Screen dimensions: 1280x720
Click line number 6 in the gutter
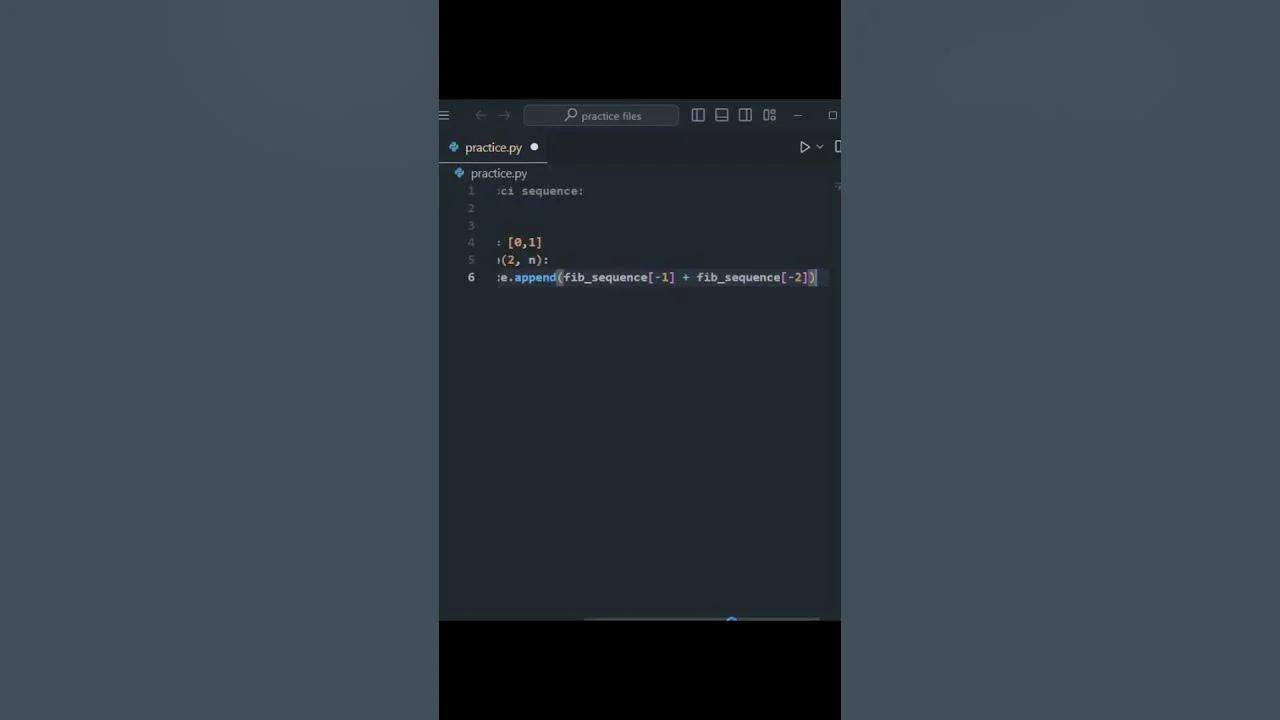coord(471,277)
